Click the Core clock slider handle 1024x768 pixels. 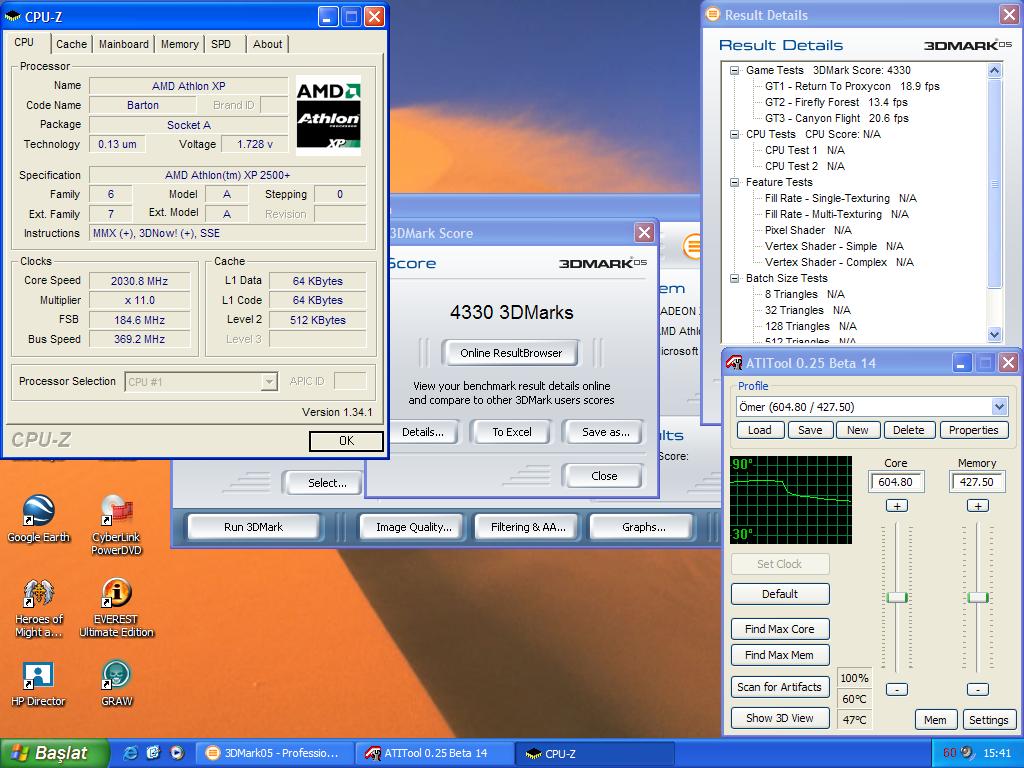click(x=897, y=597)
